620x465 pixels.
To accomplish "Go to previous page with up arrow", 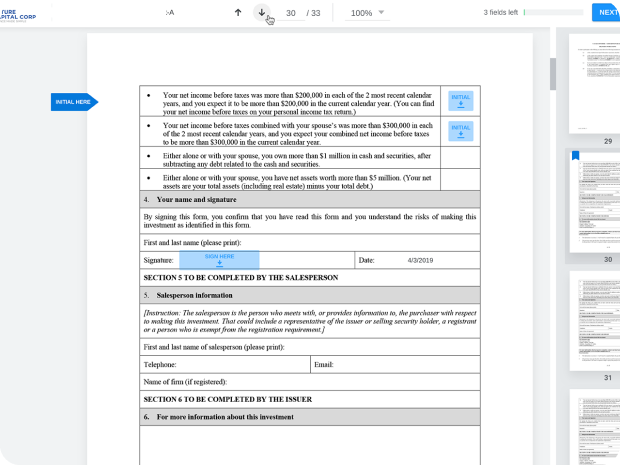I will pos(238,13).
